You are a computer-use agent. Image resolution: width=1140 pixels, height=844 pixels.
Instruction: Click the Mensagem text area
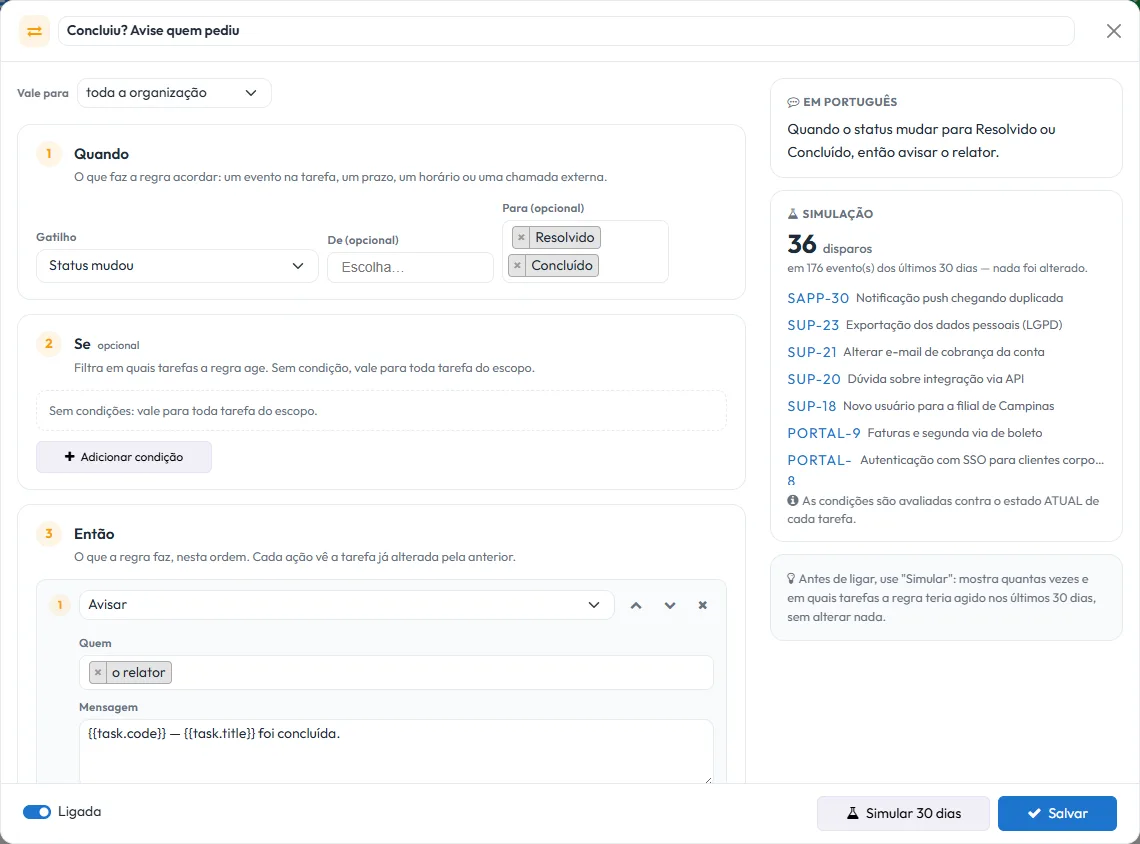[396, 752]
